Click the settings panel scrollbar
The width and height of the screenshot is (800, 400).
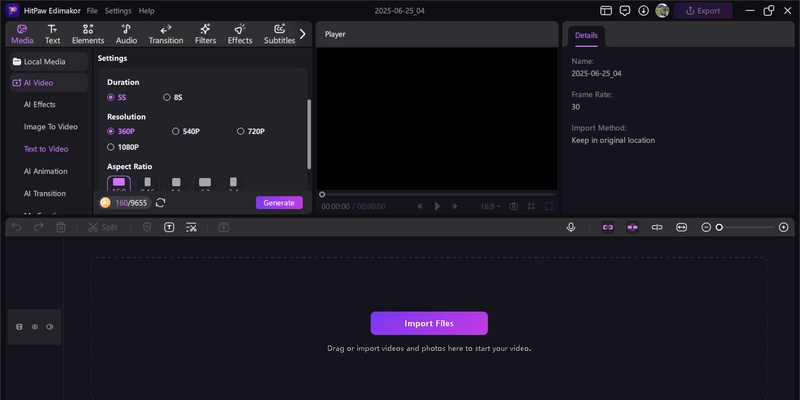pyautogui.click(x=309, y=134)
